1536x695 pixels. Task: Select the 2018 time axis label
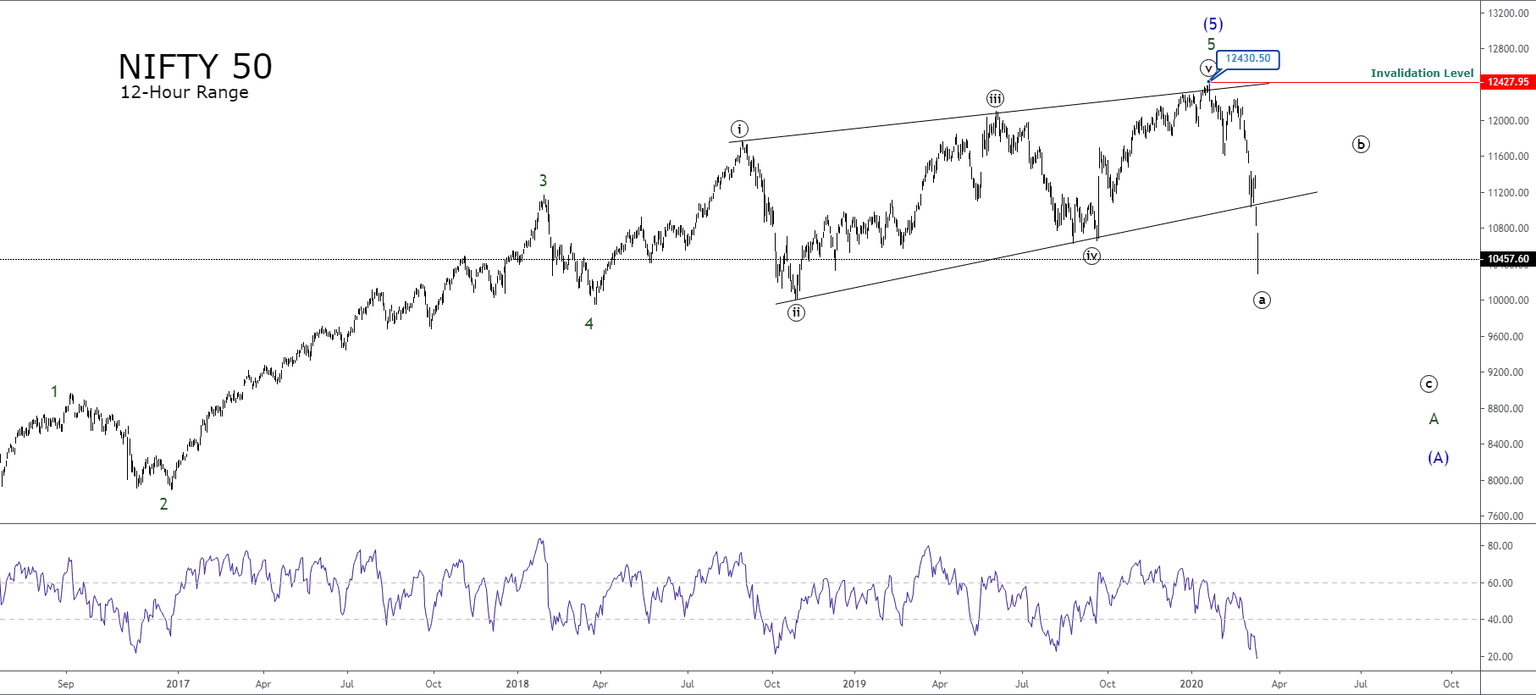pyautogui.click(x=517, y=684)
